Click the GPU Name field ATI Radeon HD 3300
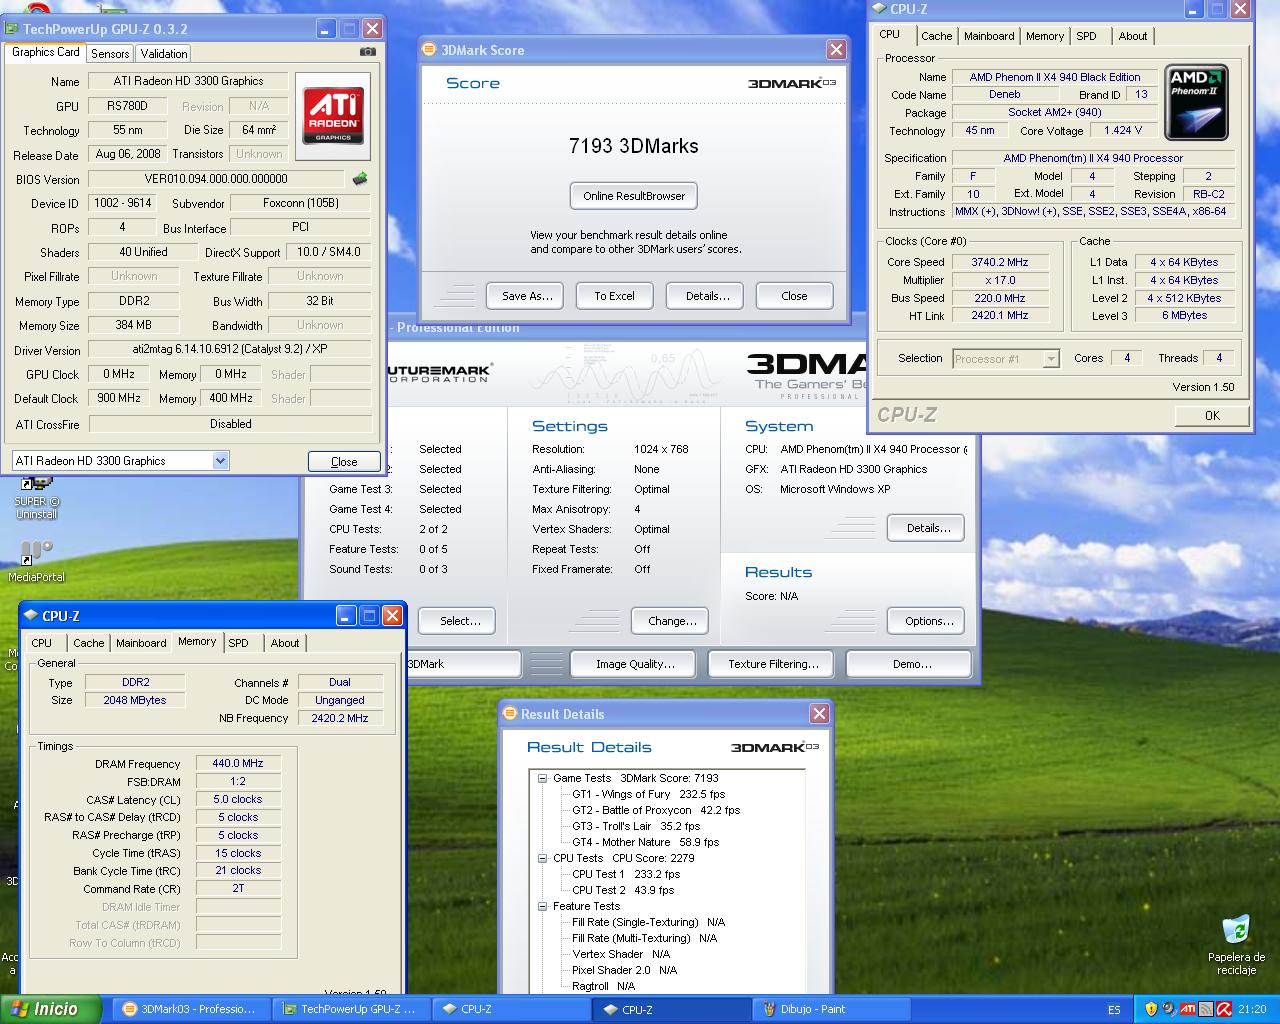The height and width of the screenshot is (1024, 1280). point(188,81)
